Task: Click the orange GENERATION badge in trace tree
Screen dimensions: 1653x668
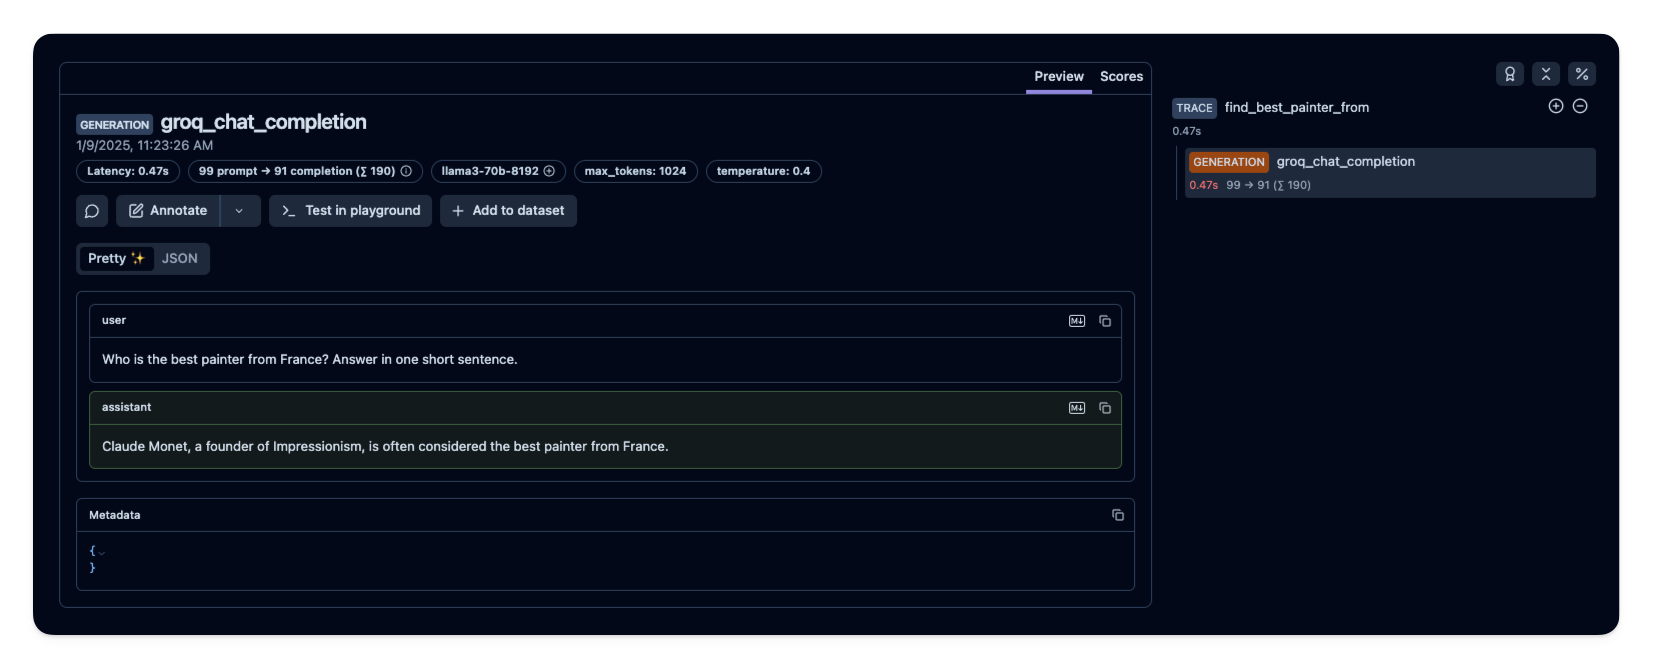Action: pyautogui.click(x=1229, y=162)
